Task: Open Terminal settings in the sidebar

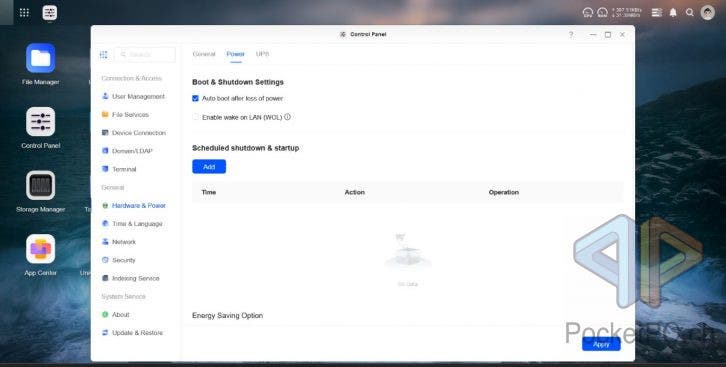Action: pyautogui.click(x=119, y=169)
